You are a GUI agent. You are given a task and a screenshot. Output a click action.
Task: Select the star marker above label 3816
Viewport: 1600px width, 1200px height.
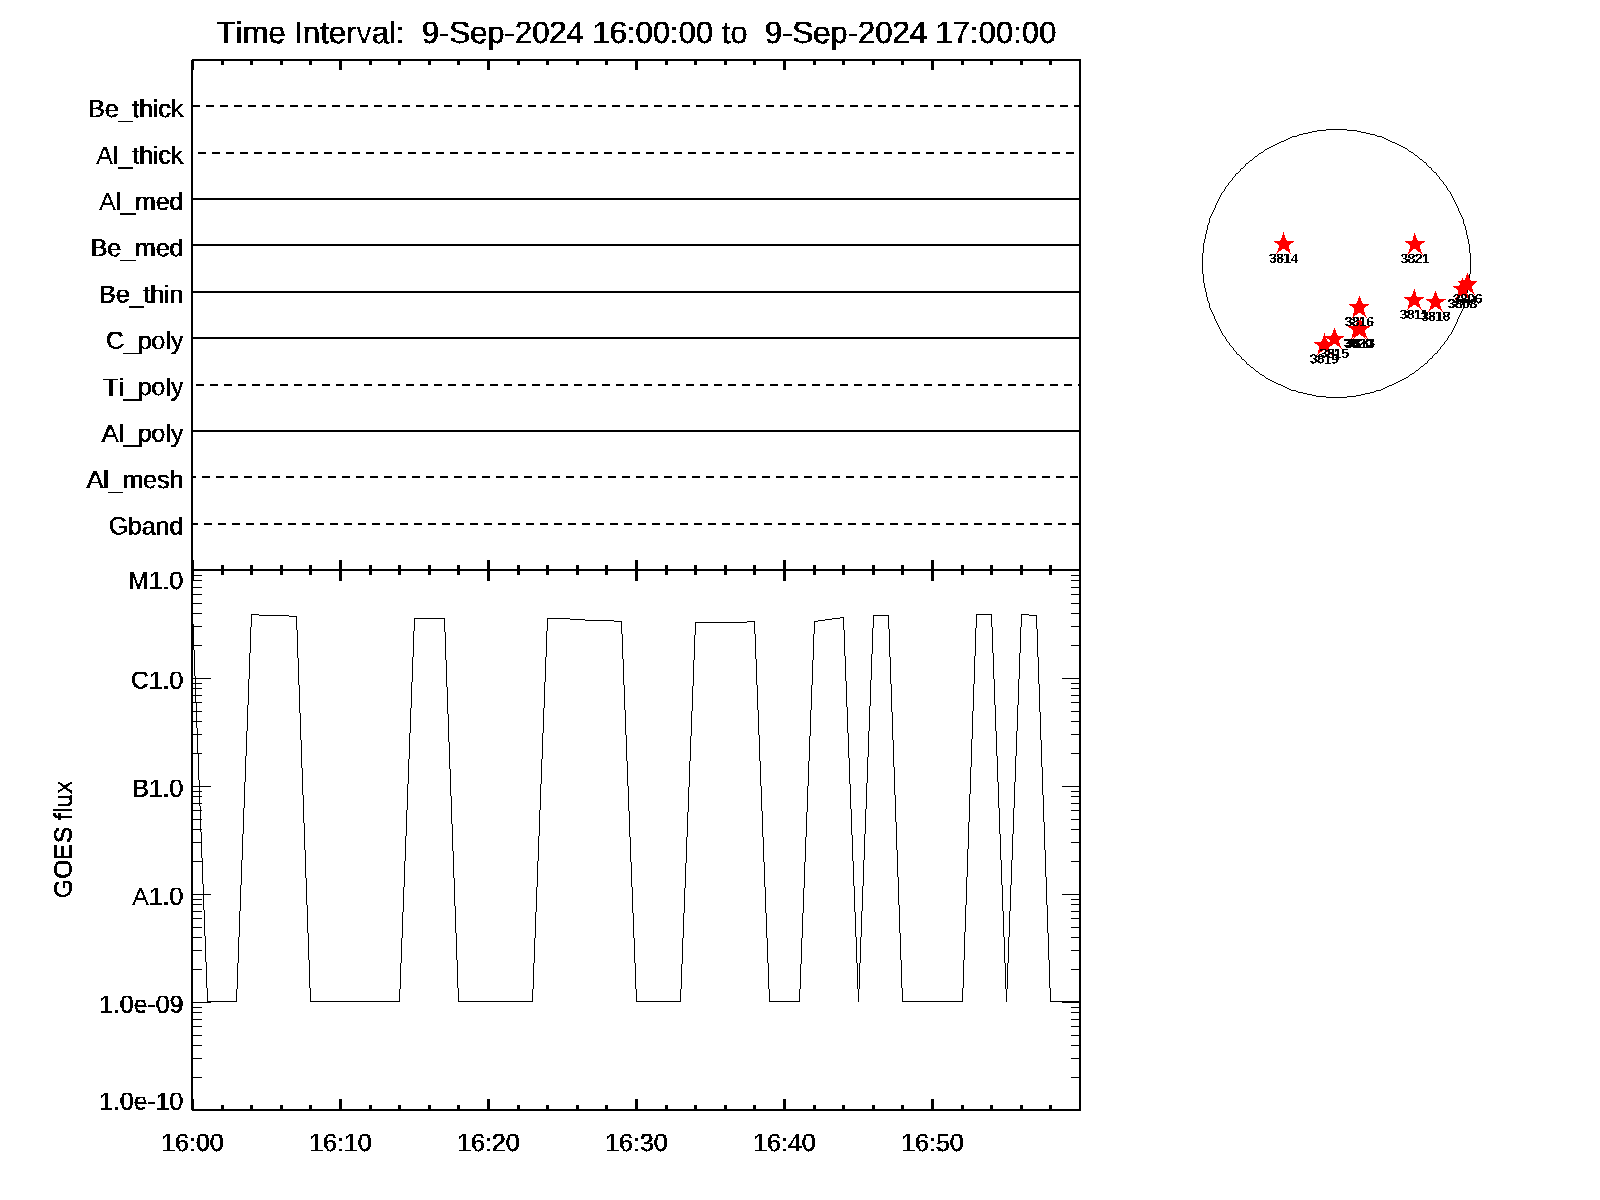1359,307
